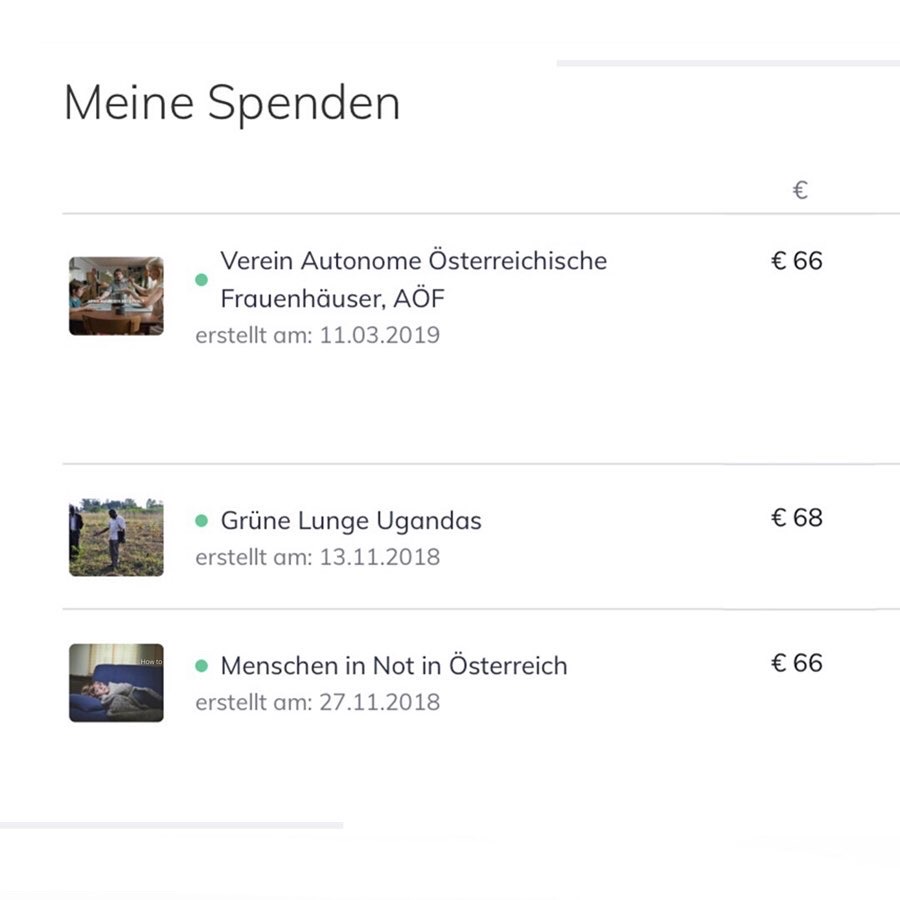
Task: Open the Menschen in Not thumbnail
Action: point(116,682)
